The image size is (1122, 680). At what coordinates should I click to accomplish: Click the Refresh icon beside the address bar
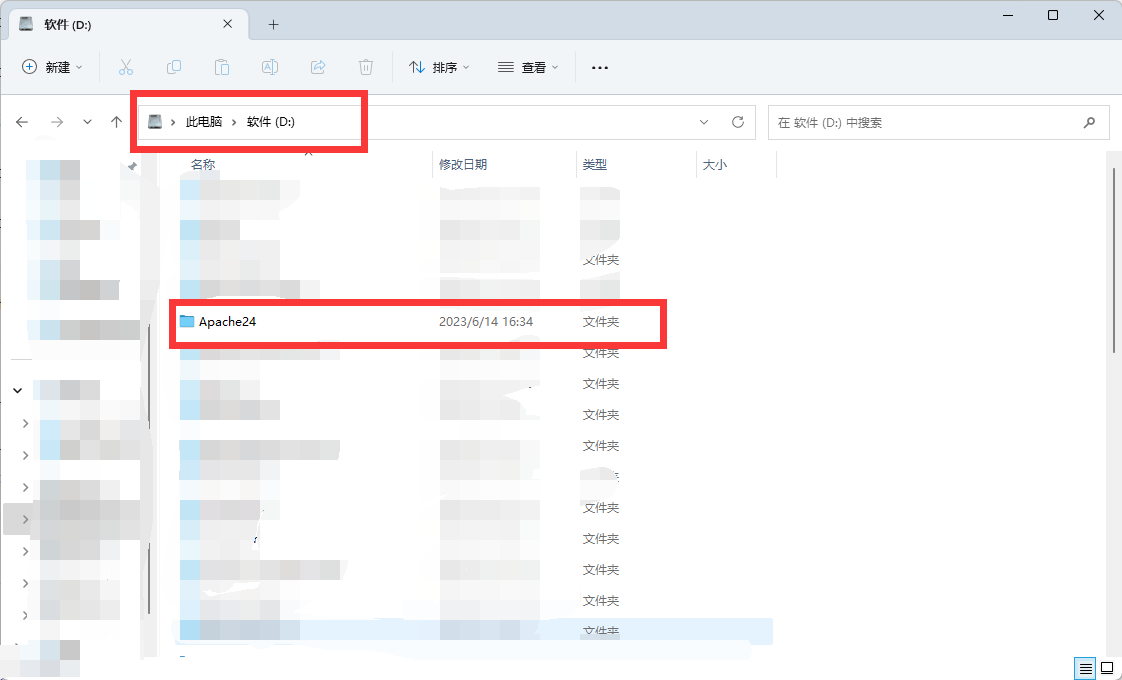(738, 122)
